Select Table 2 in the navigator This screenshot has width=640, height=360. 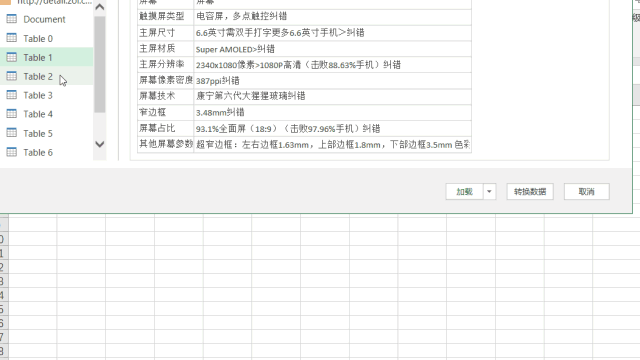coord(38,76)
